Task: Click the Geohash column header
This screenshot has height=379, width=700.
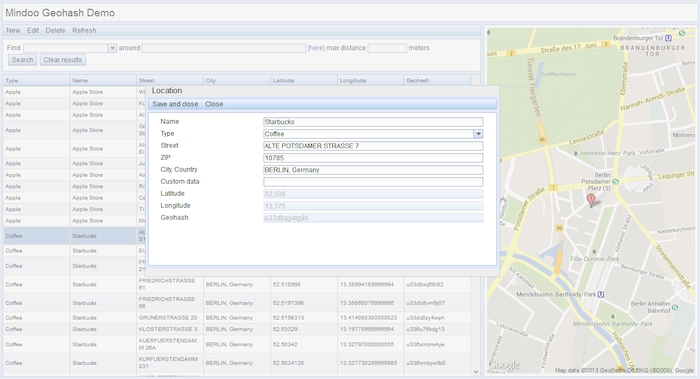Action: pos(438,80)
